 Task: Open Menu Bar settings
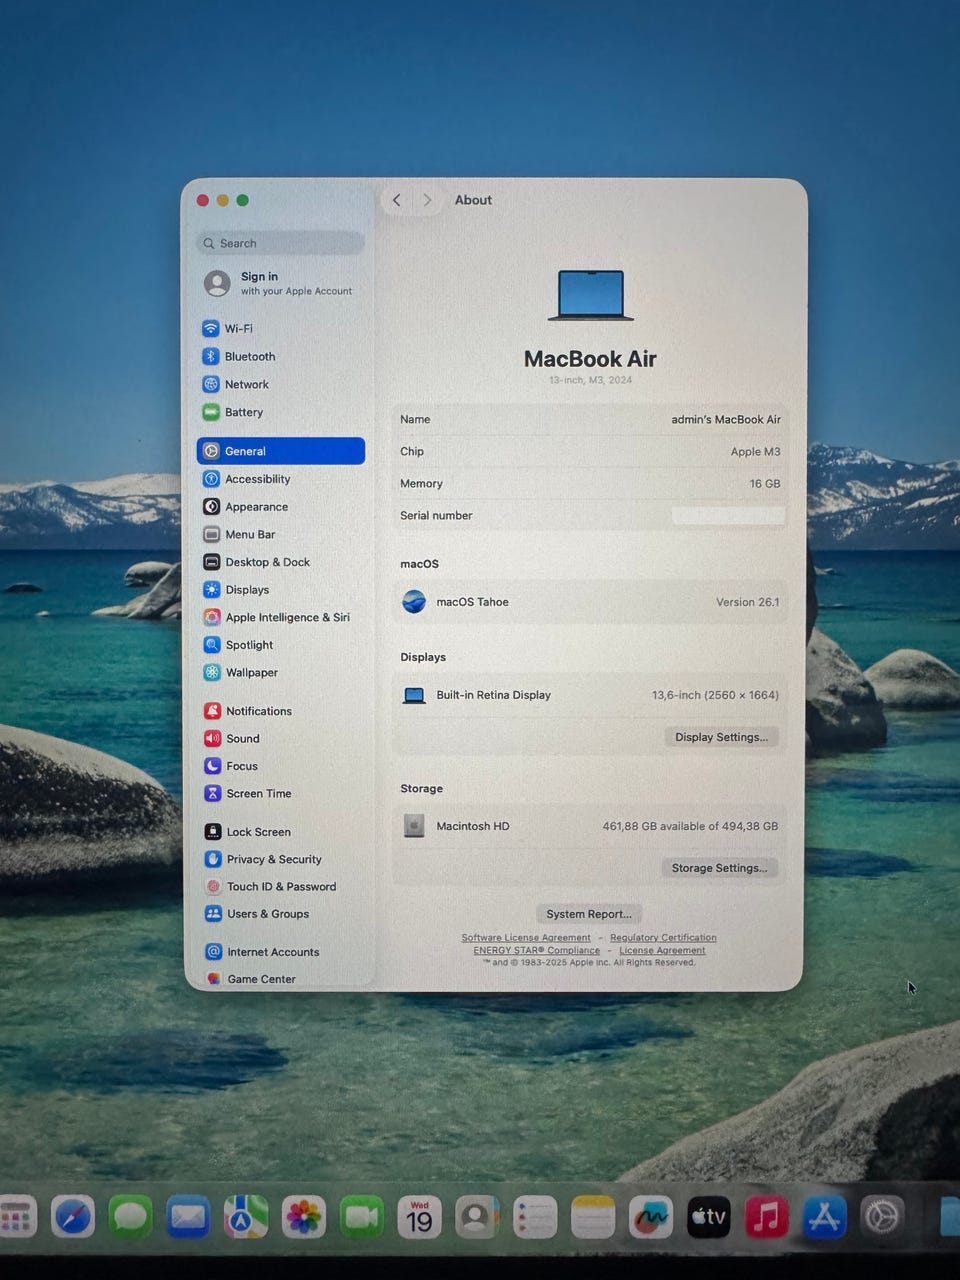click(x=280, y=534)
